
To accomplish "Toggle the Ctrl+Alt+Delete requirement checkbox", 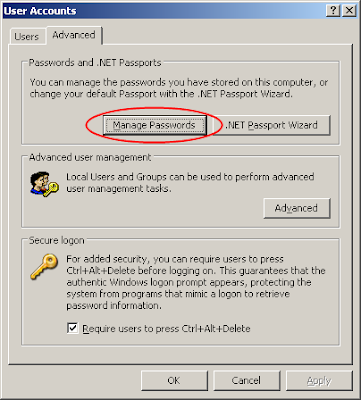I will pyautogui.click(x=72, y=329).
